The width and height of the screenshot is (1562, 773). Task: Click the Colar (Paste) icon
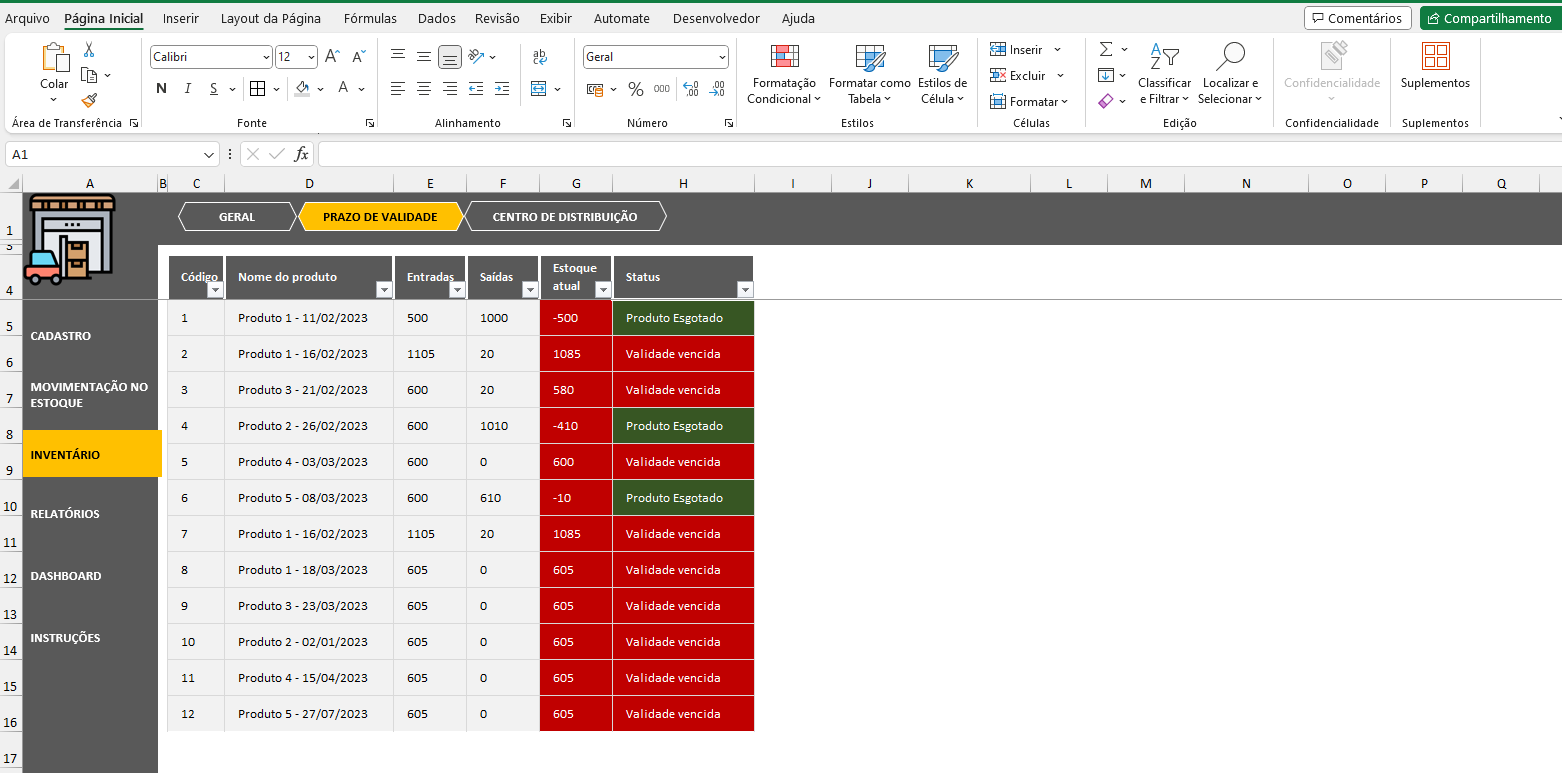coord(54,57)
